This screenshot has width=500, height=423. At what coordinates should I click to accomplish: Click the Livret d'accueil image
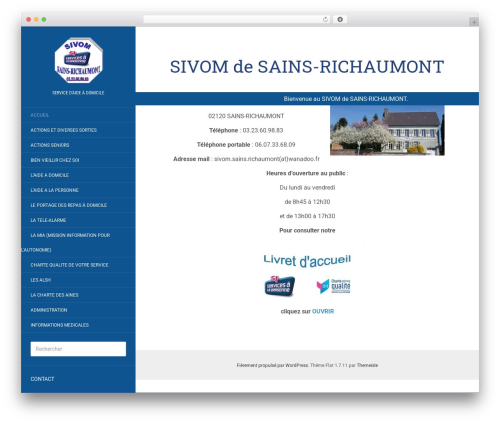pyautogui.click(x=307, y=261)
